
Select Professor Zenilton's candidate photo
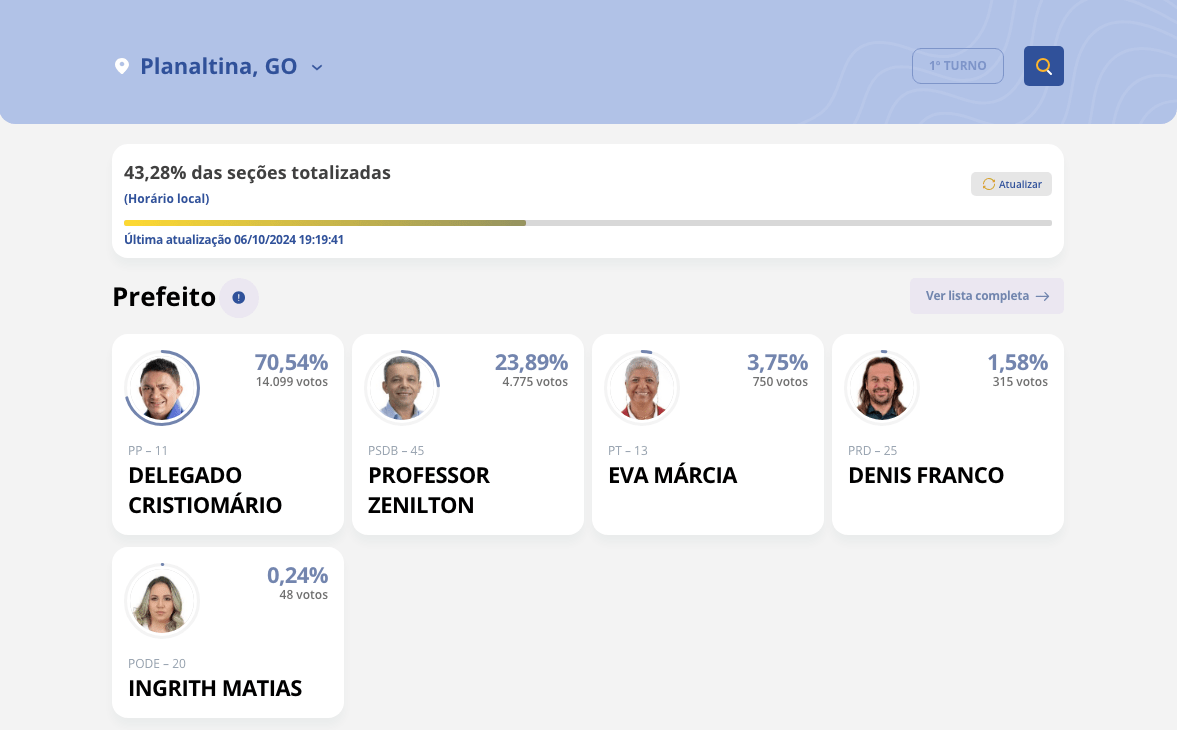(402, 388)
